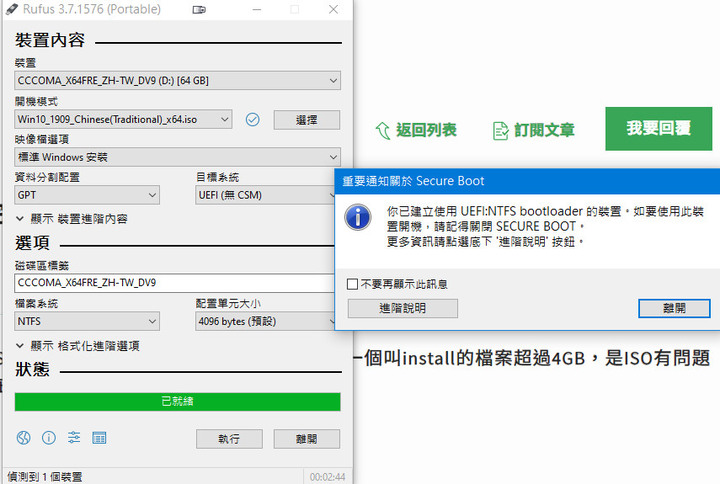Click the 狀態 section heading
Screen dimensions: 720x484
click(x=32, y=369)
